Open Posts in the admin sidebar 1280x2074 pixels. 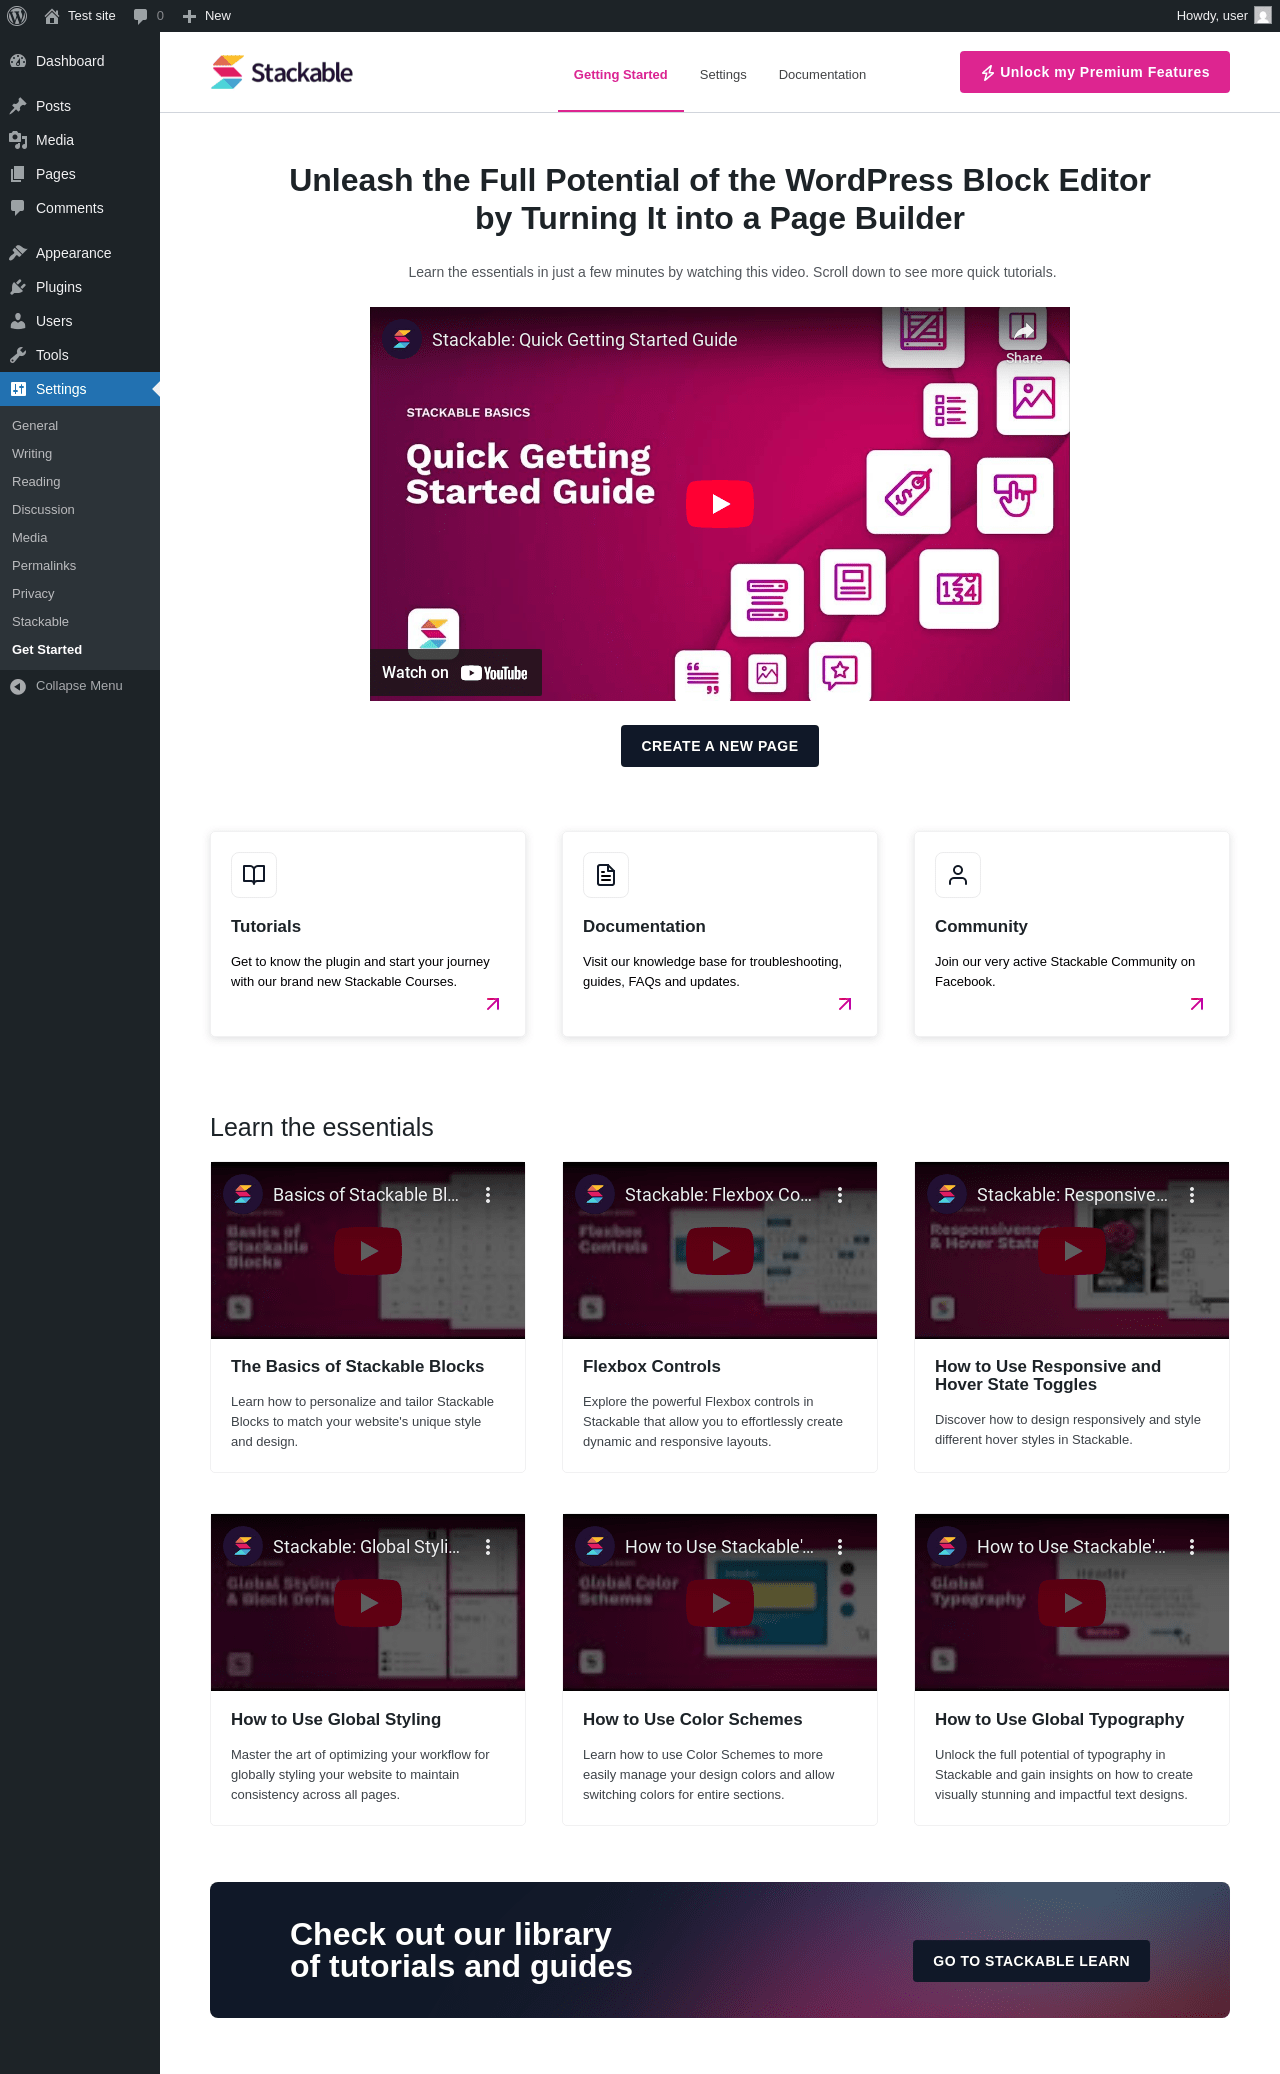click(80, 106)
